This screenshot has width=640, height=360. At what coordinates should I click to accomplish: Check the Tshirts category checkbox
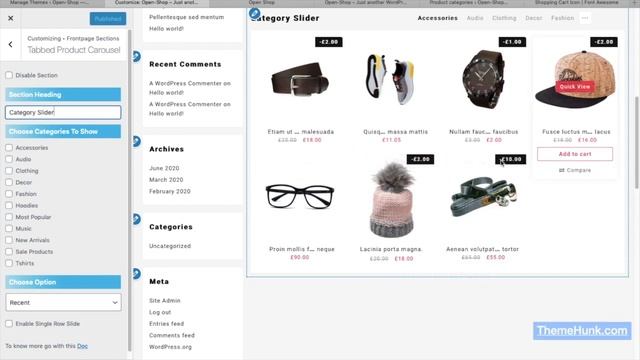[9, 263]
